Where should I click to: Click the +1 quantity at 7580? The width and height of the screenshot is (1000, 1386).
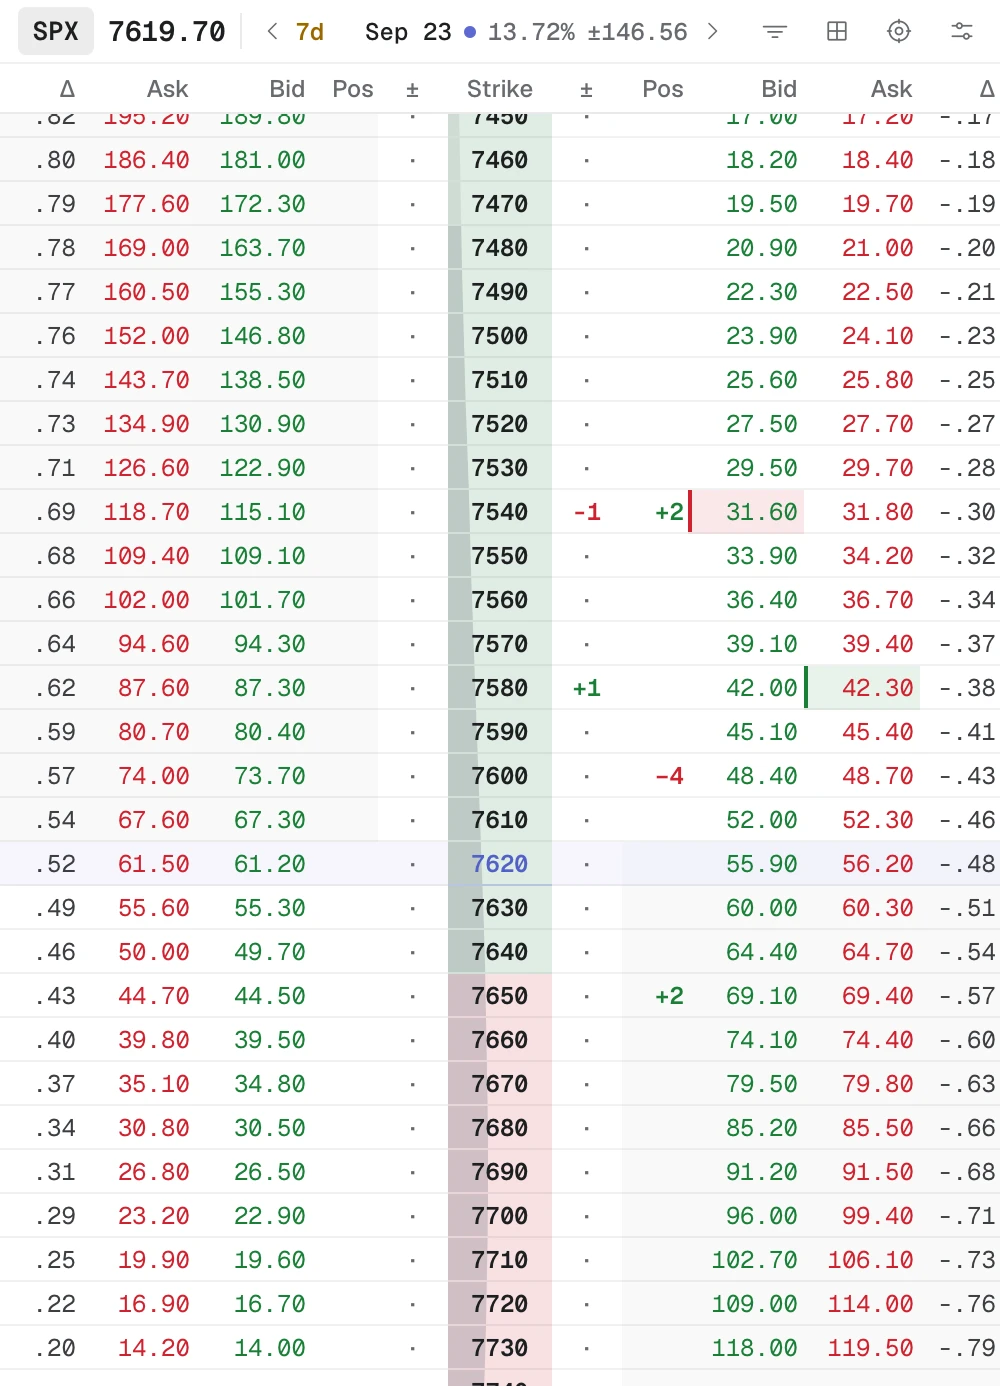point(587,688)
